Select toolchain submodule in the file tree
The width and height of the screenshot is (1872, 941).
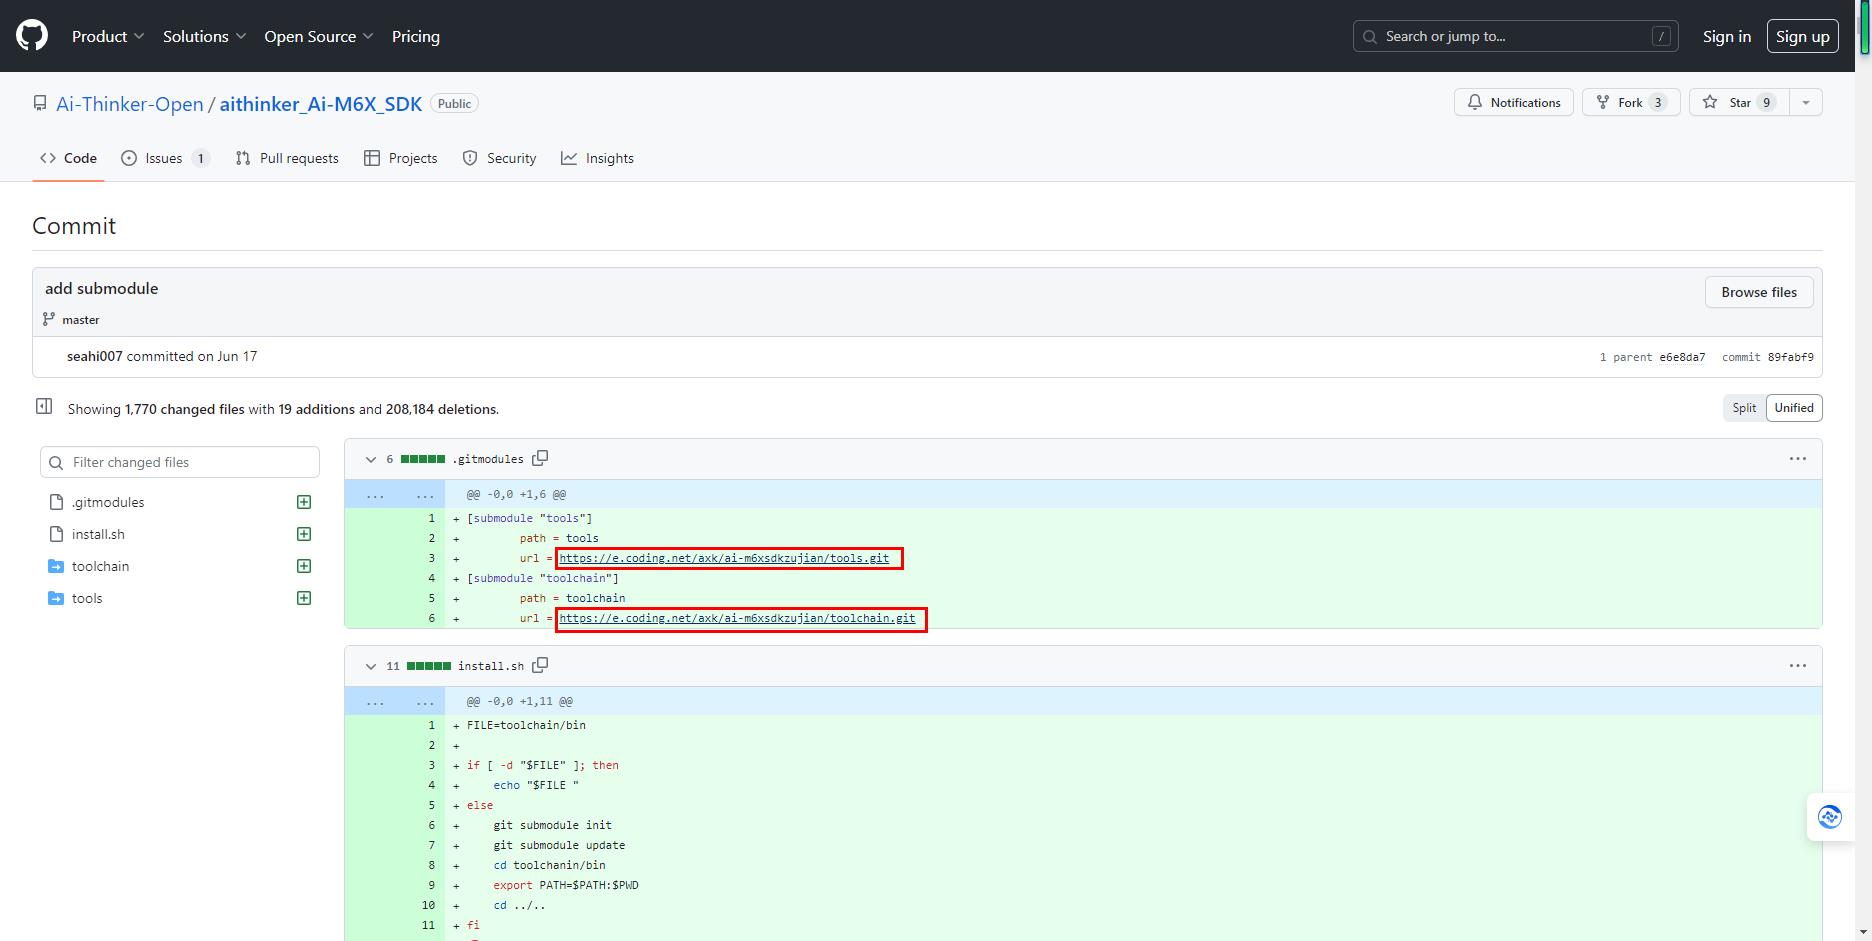[x=100, y=566]
